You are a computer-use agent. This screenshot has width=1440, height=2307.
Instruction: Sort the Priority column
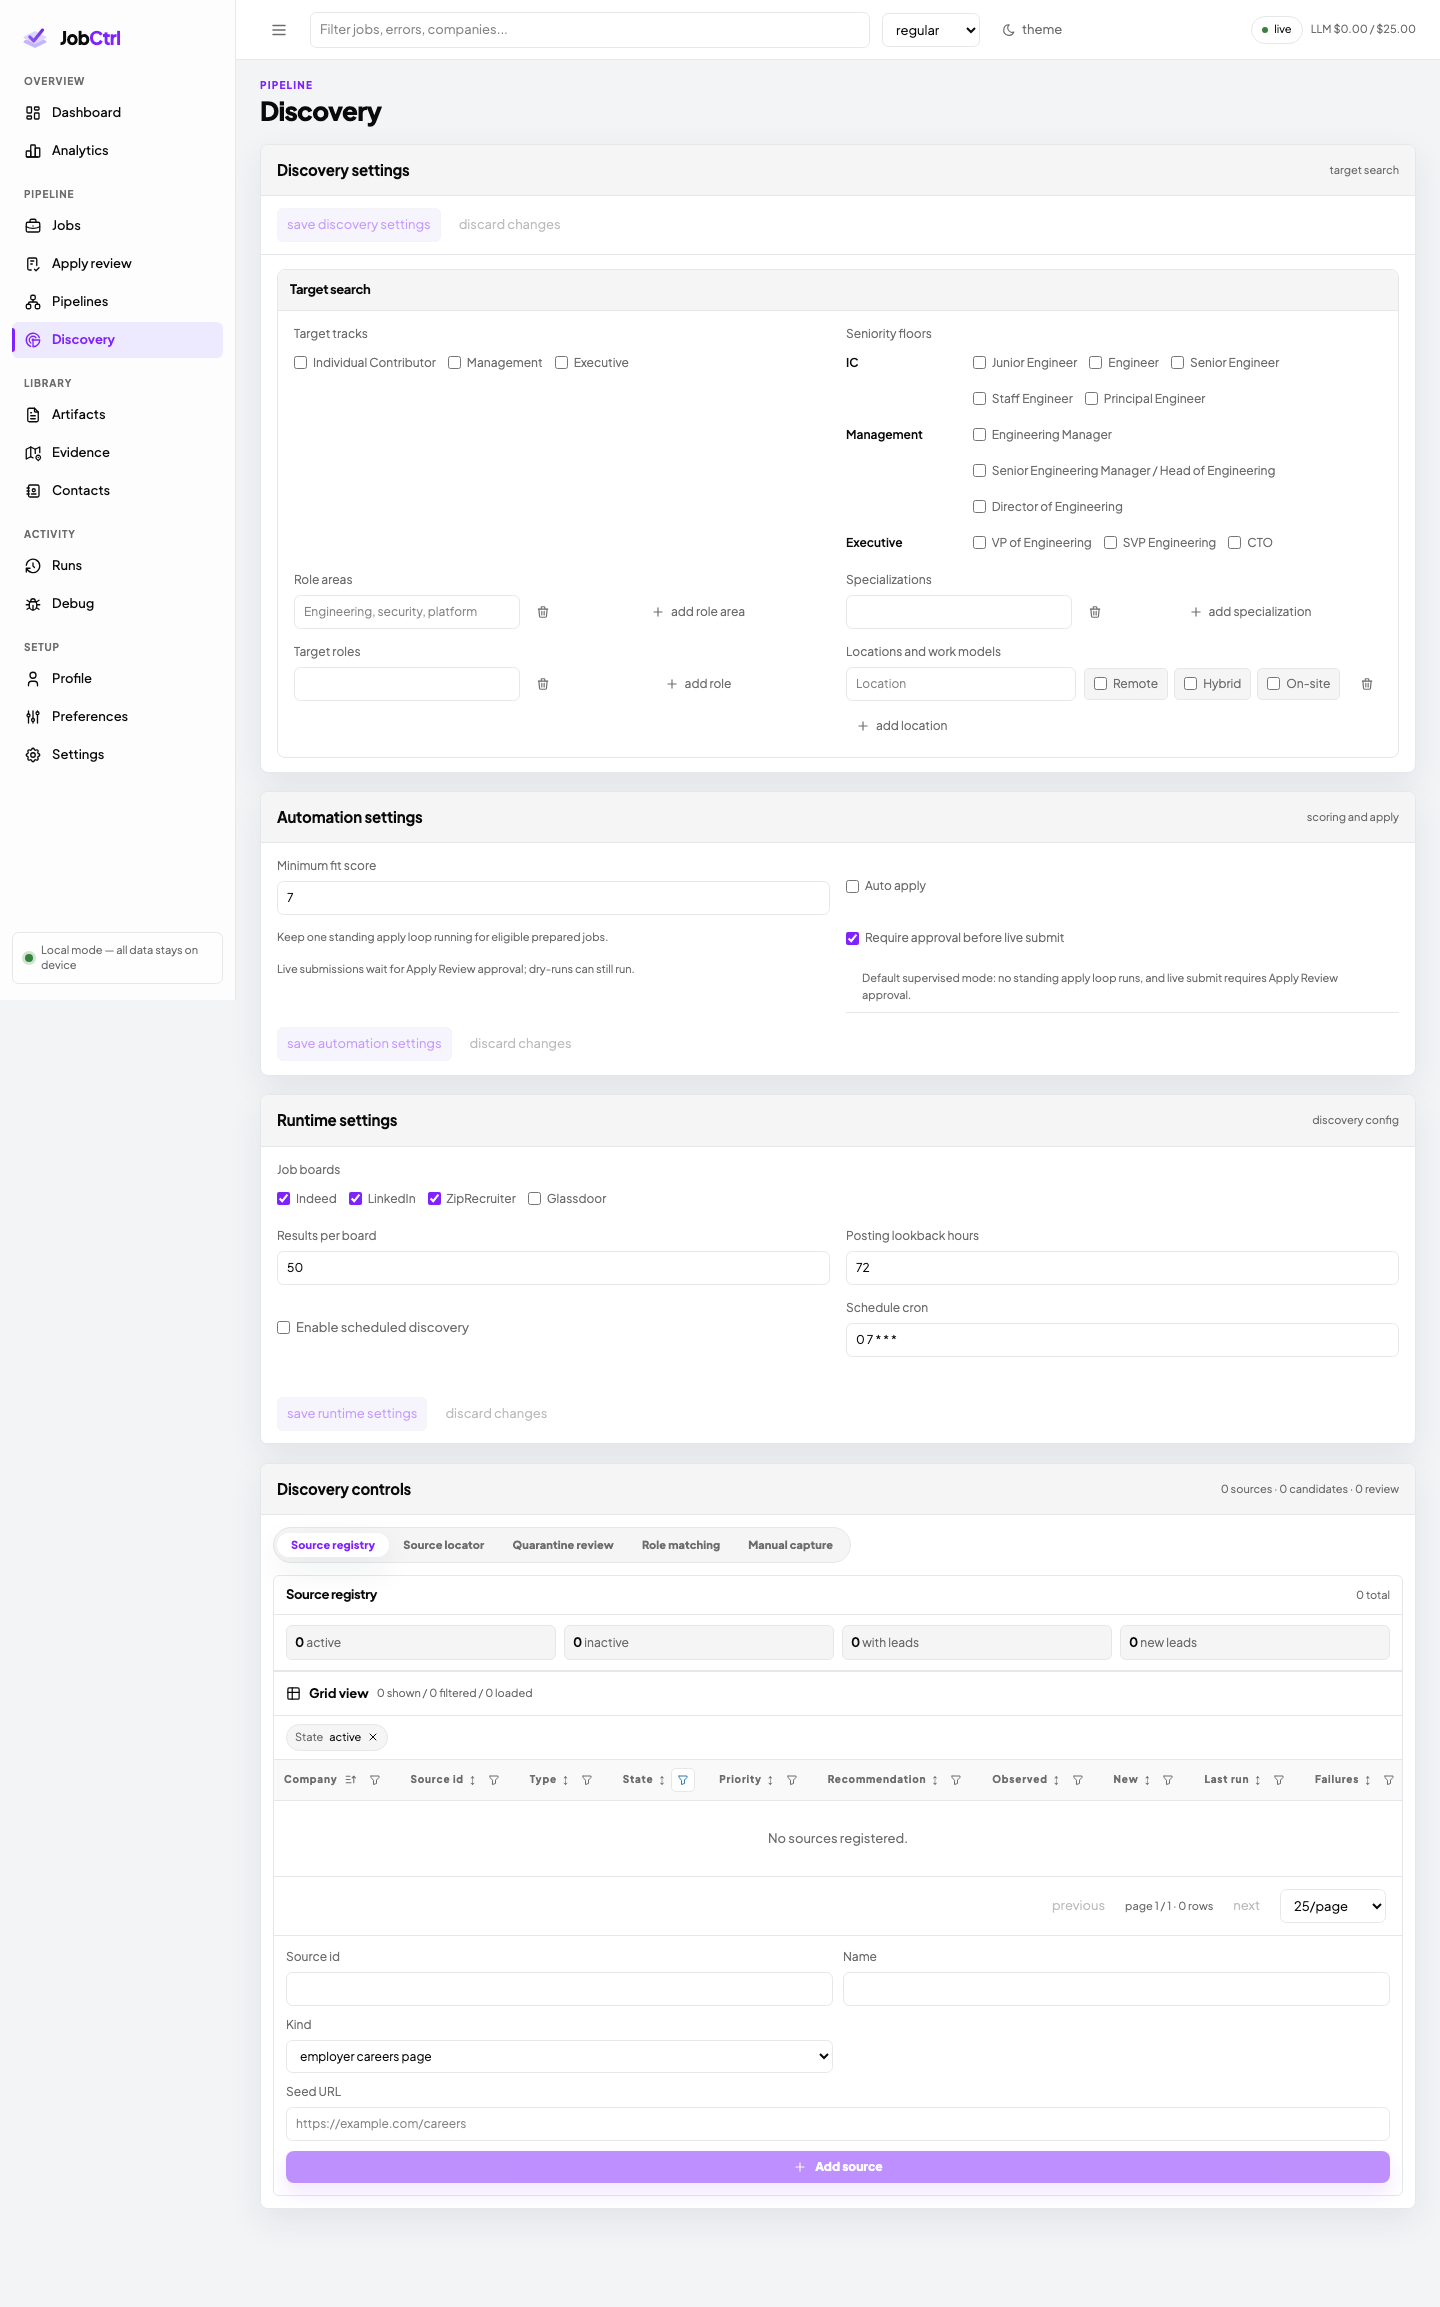pos(770,1780)
